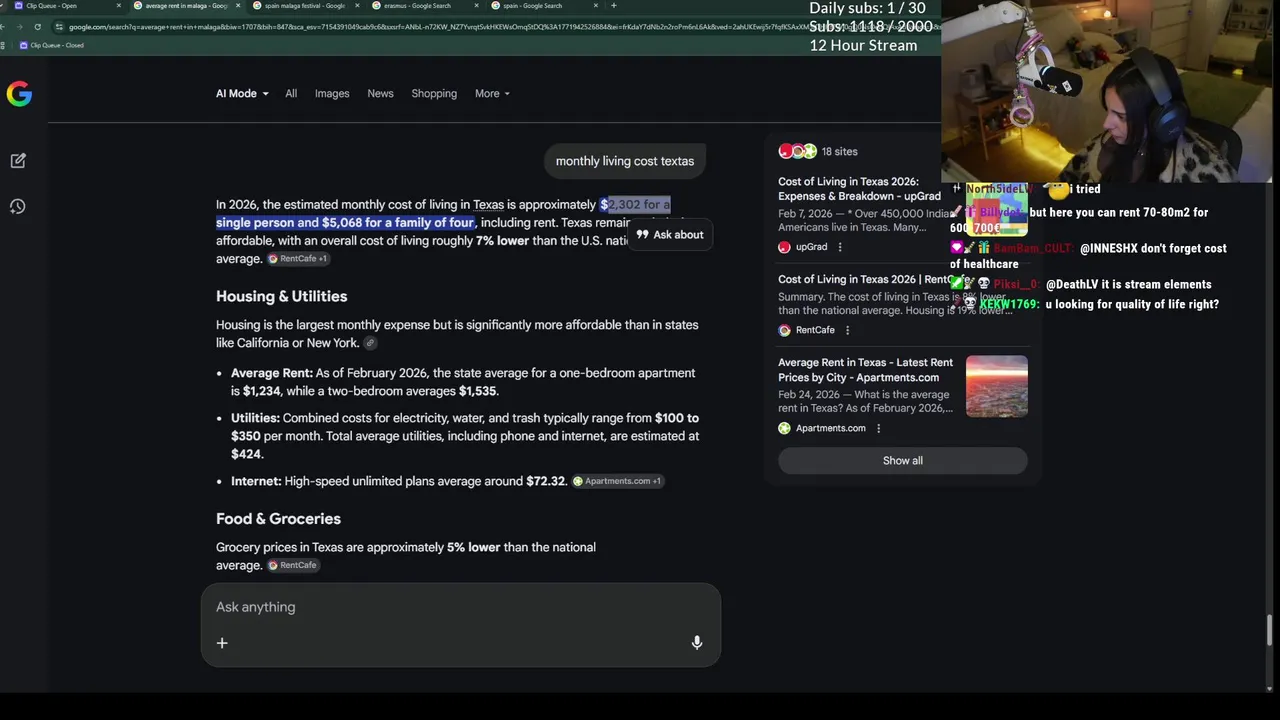This screenshot has height=720, width=1280.
Task: Expand the More dropdown
Action: (x=492, y=94)
